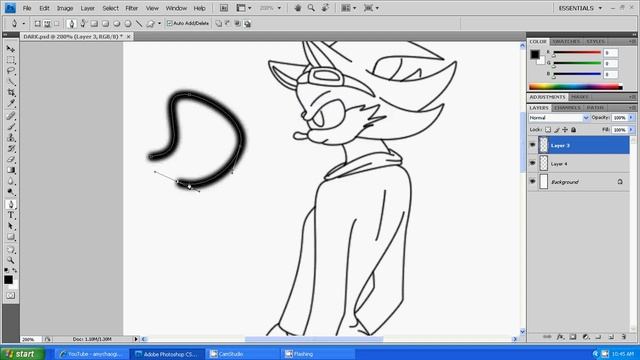Select the Path Selection tool
Image resolution: width=640 pixels, height=360 pixels.
point(11,226)
